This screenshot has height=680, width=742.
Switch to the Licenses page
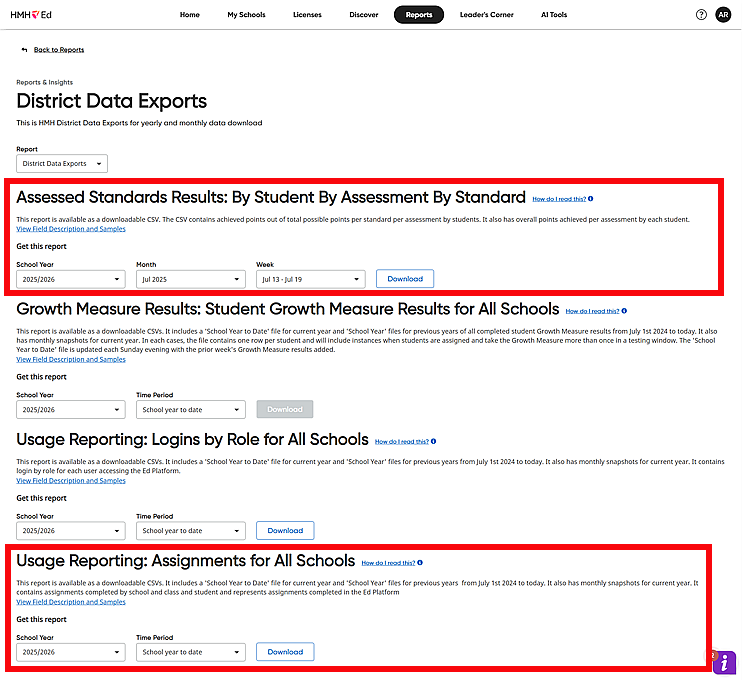(x=307, y=15)
